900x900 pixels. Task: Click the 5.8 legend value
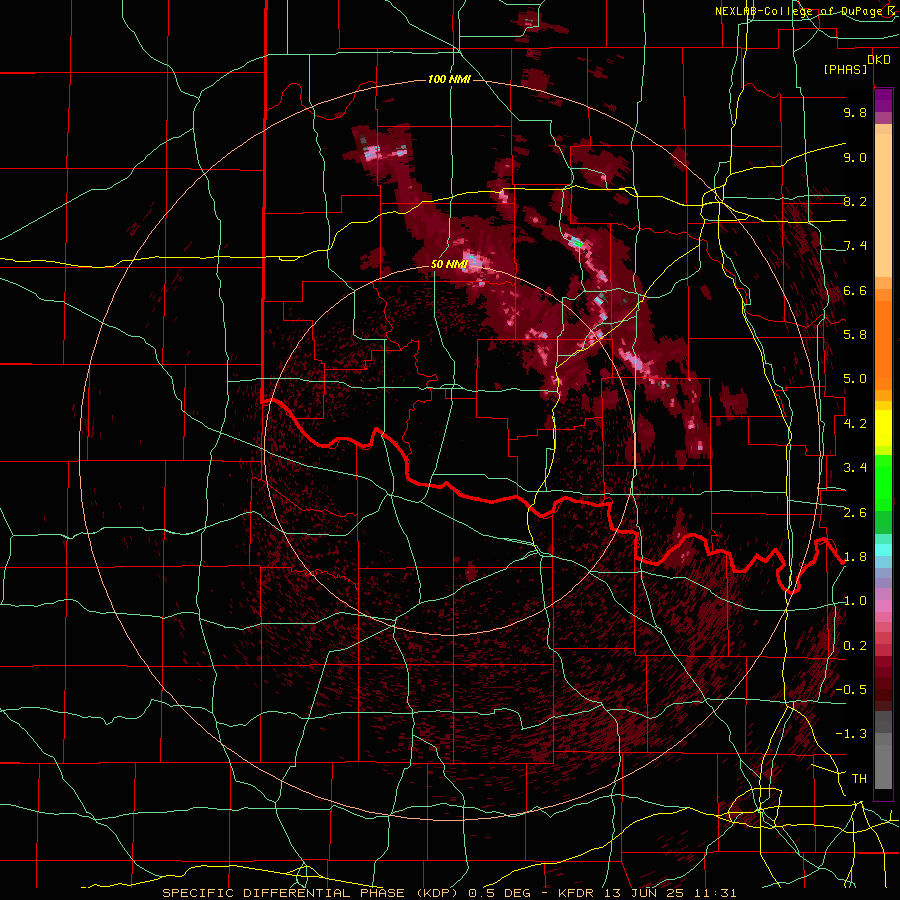pyautogui.click(x=855, y=335)
